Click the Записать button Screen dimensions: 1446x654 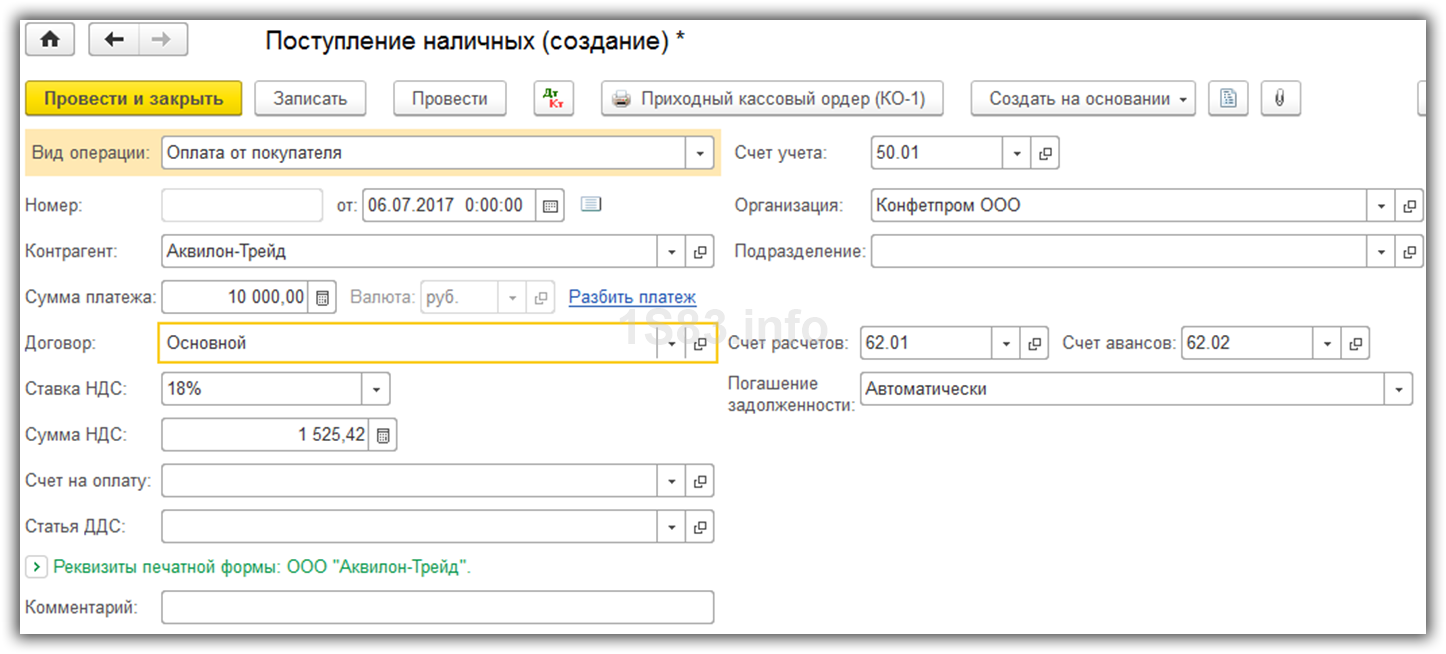(x=310, y=99)
